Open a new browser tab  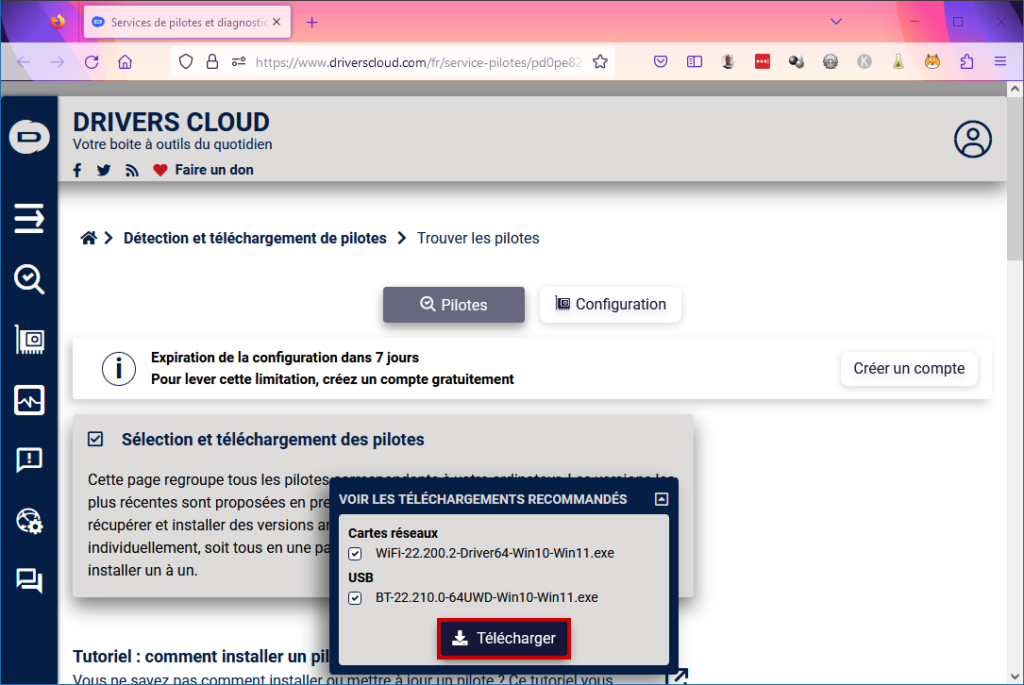[x=312, y=22]
